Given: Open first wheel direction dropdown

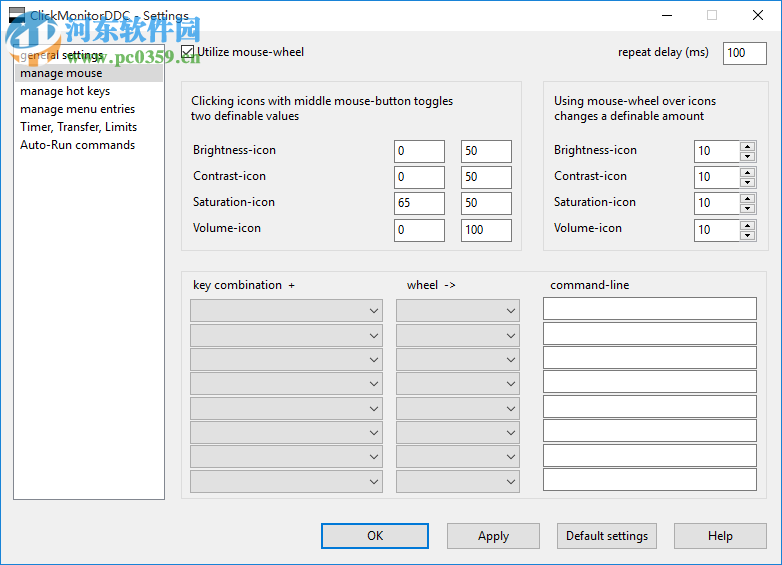Looking at the screenshot, I should tap(458, 310).
